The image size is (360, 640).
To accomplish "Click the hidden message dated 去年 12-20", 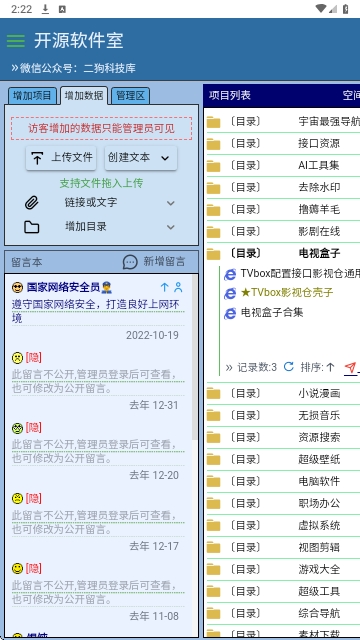I will (x=98, y=451).
